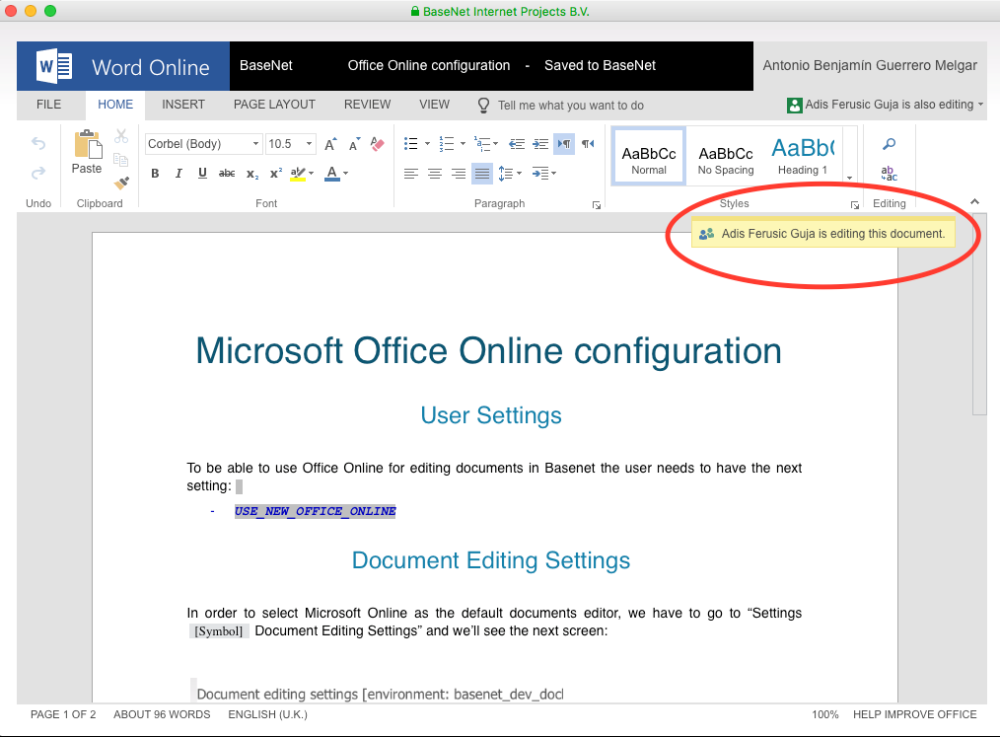1000x737 pixels.
Task: Apply the Normal style
Action: click(649, 156)
